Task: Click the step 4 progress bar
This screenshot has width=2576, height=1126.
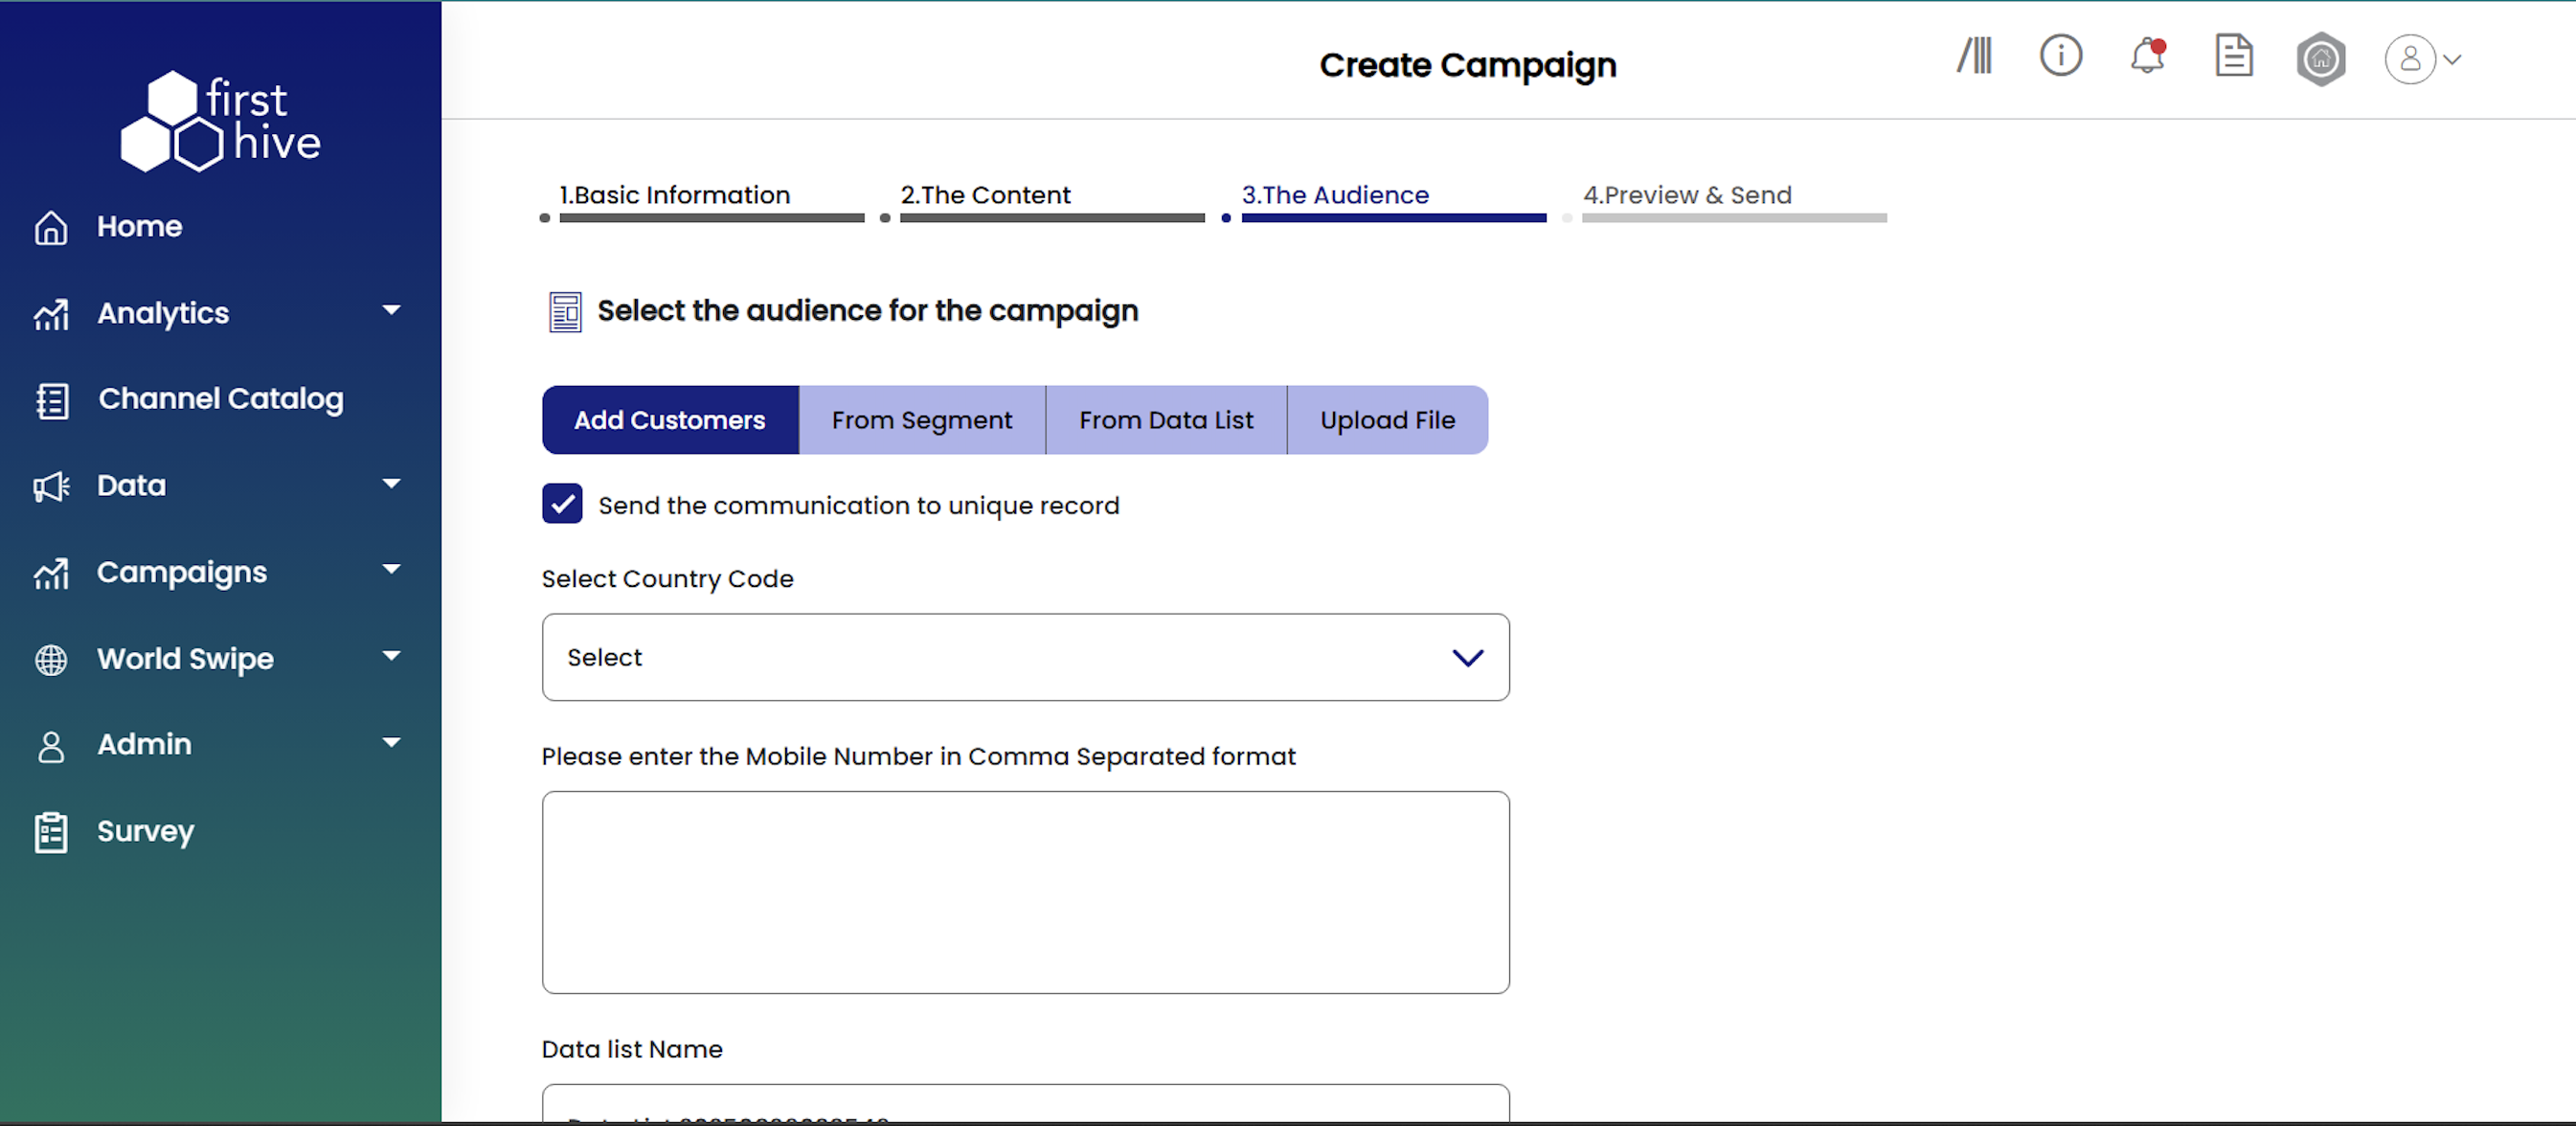Action: click(x=1734, y=218)
